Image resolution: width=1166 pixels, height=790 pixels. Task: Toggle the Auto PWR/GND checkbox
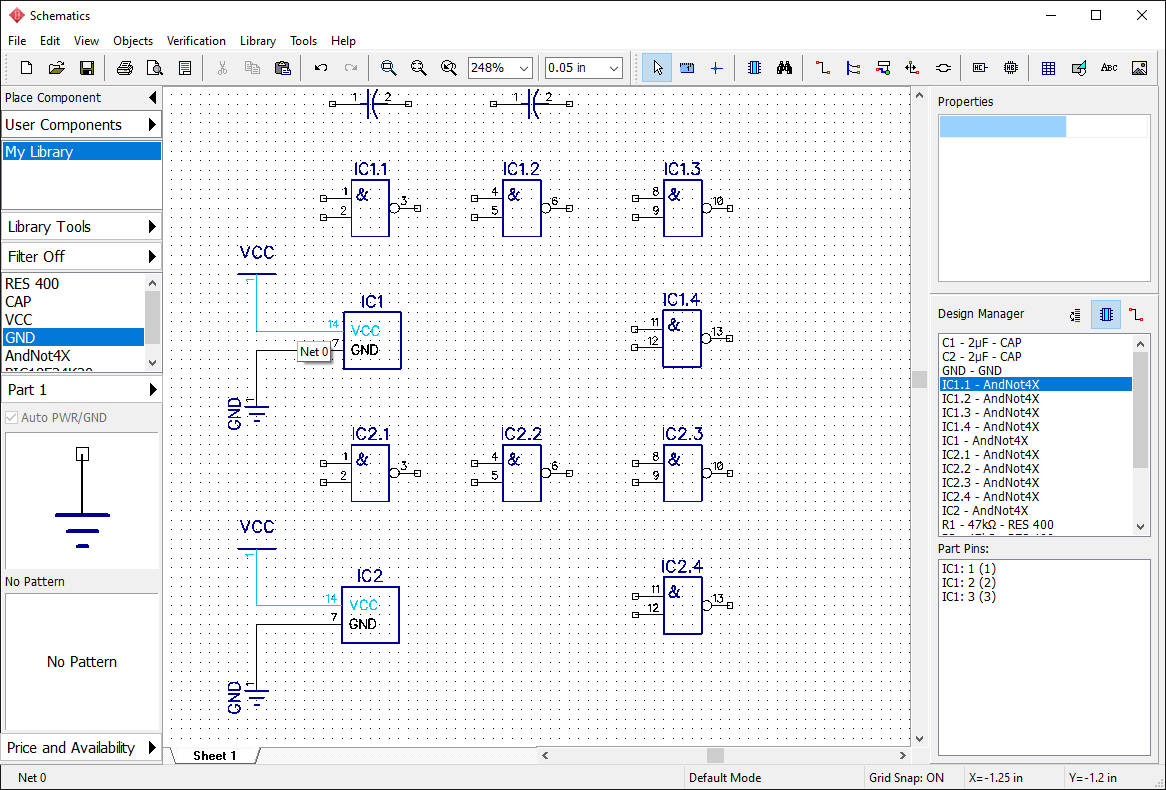point(12,417)
